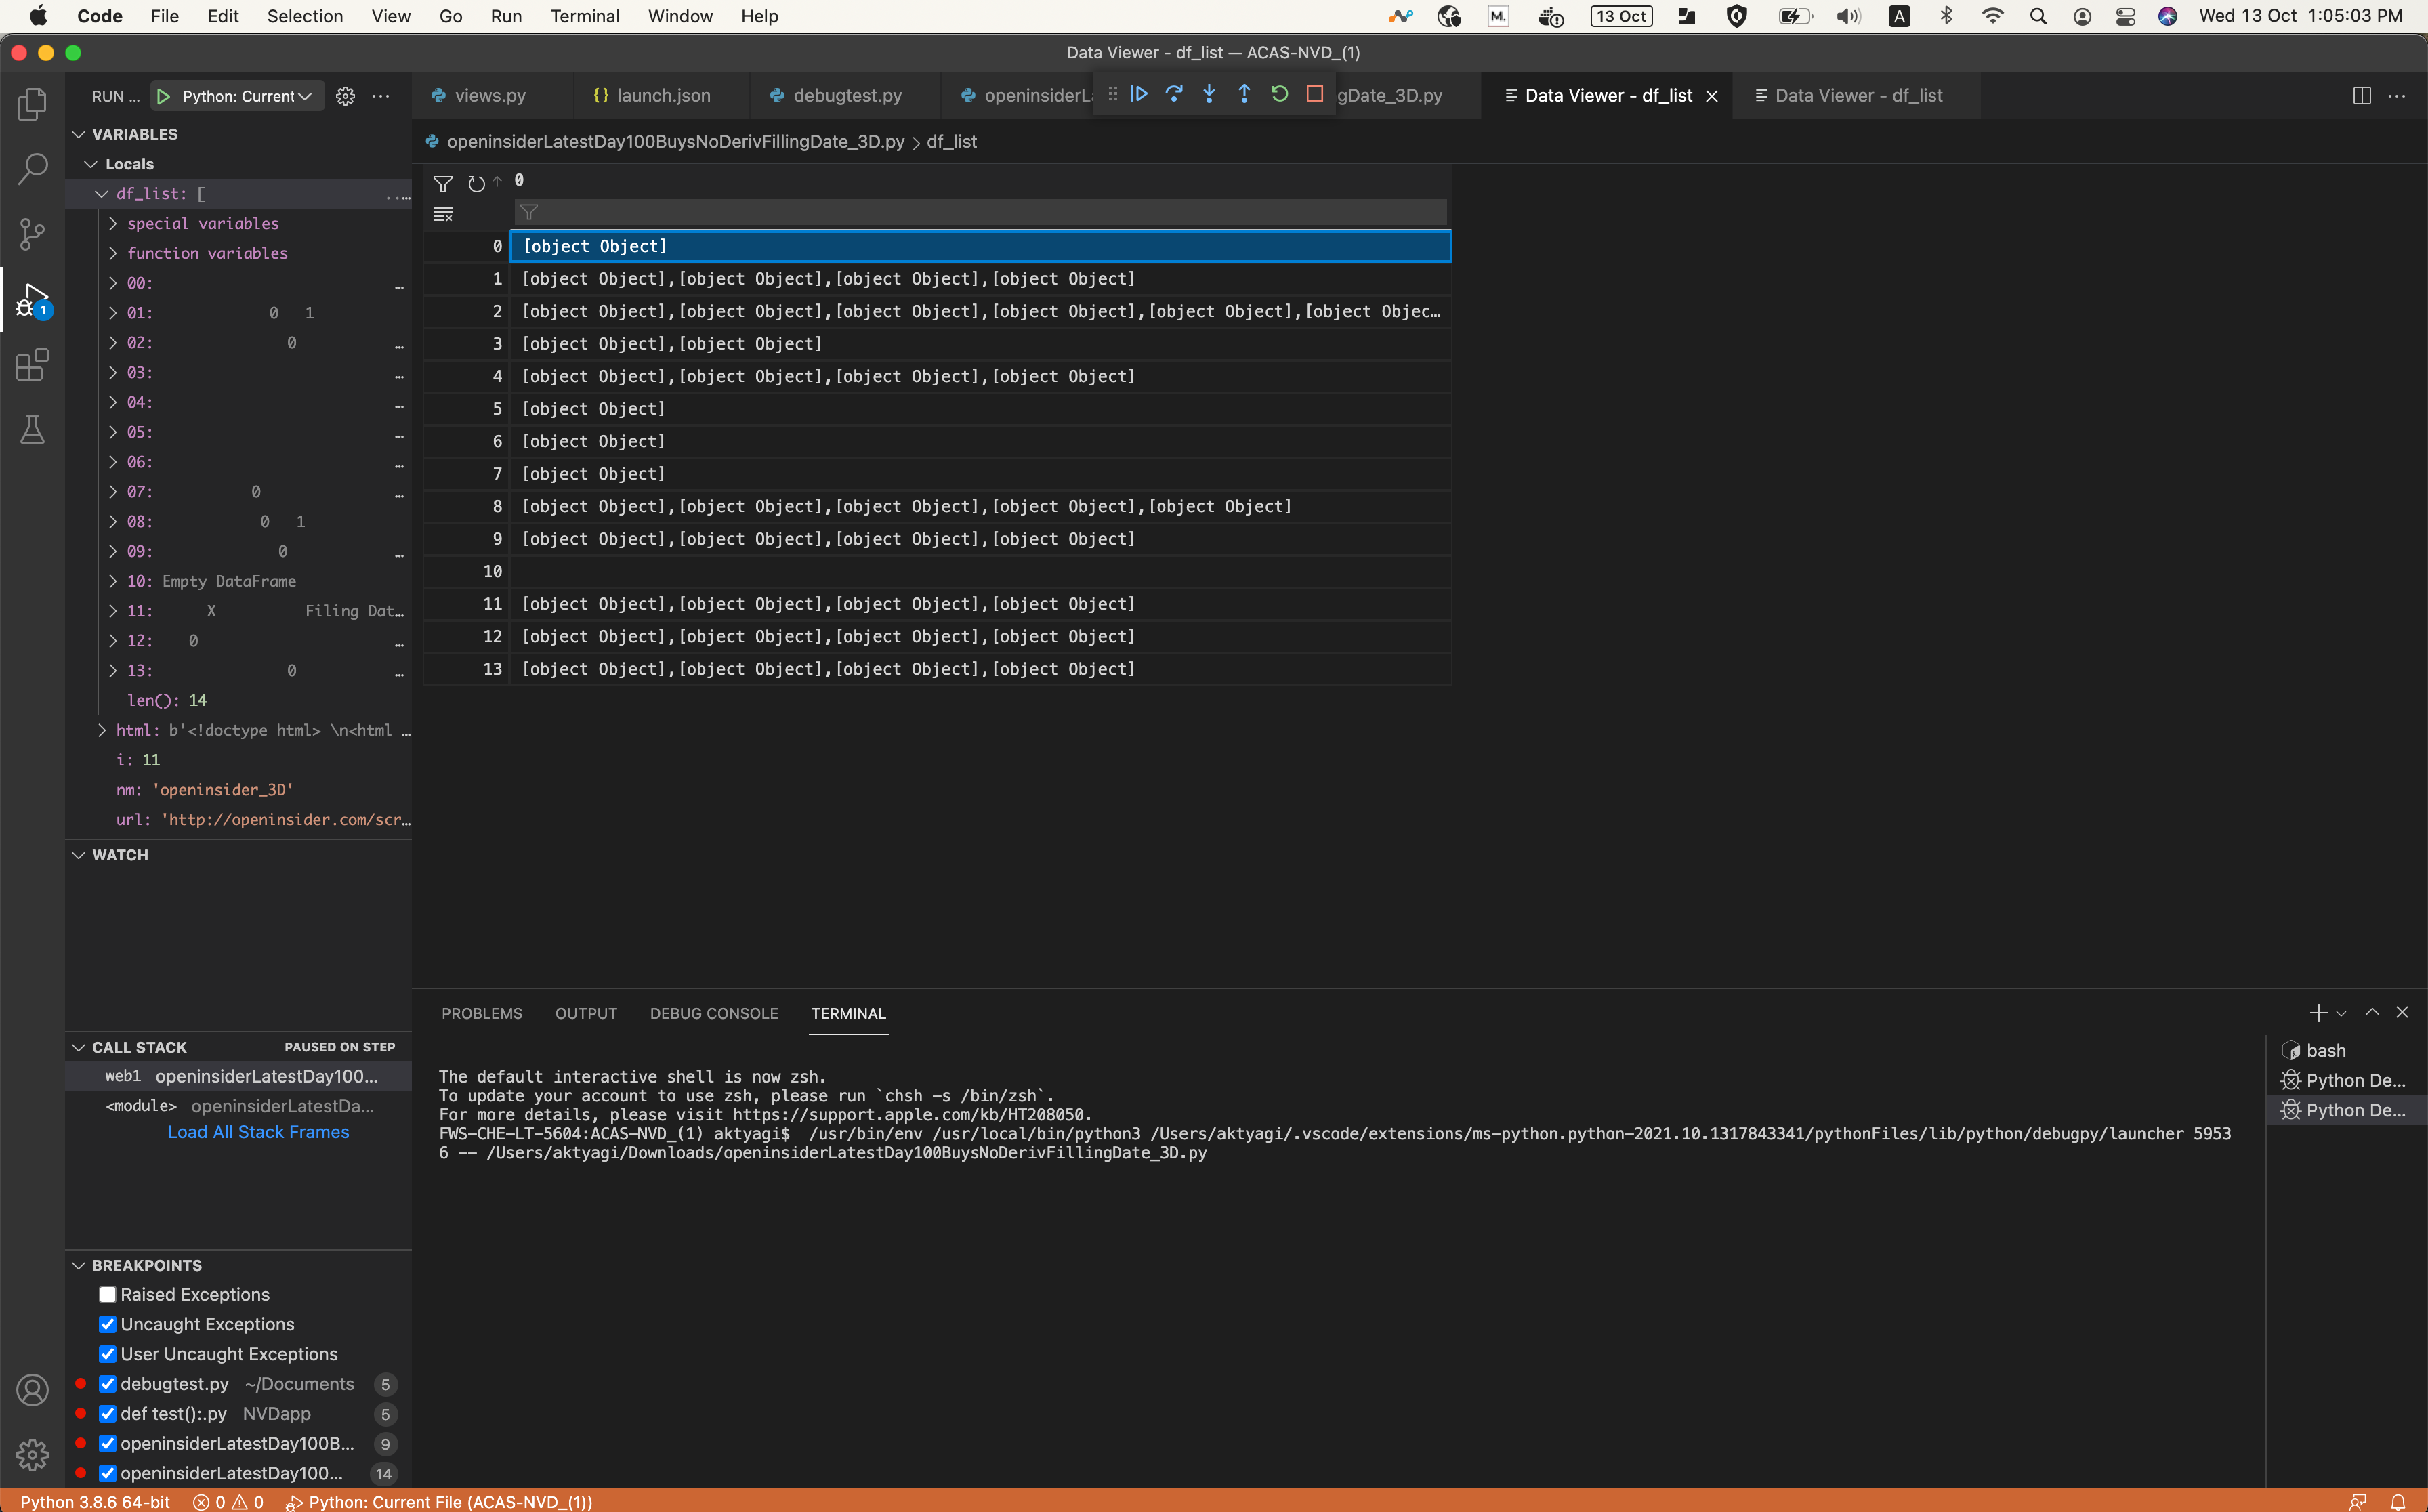Uncheck the debugtest.py breakpoint entry
The width and height of the screenshot is (2428, 1512).
pyautogui.click(x=108, y=1384)
